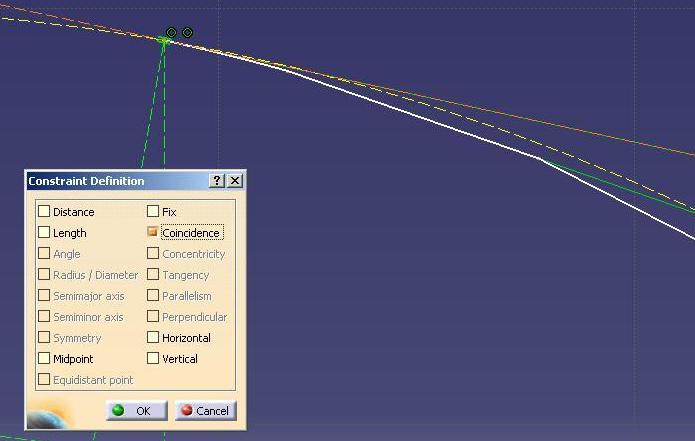Select the right coincidence constraint symbol
Screen dimensions: 695x441
point(187,32)
